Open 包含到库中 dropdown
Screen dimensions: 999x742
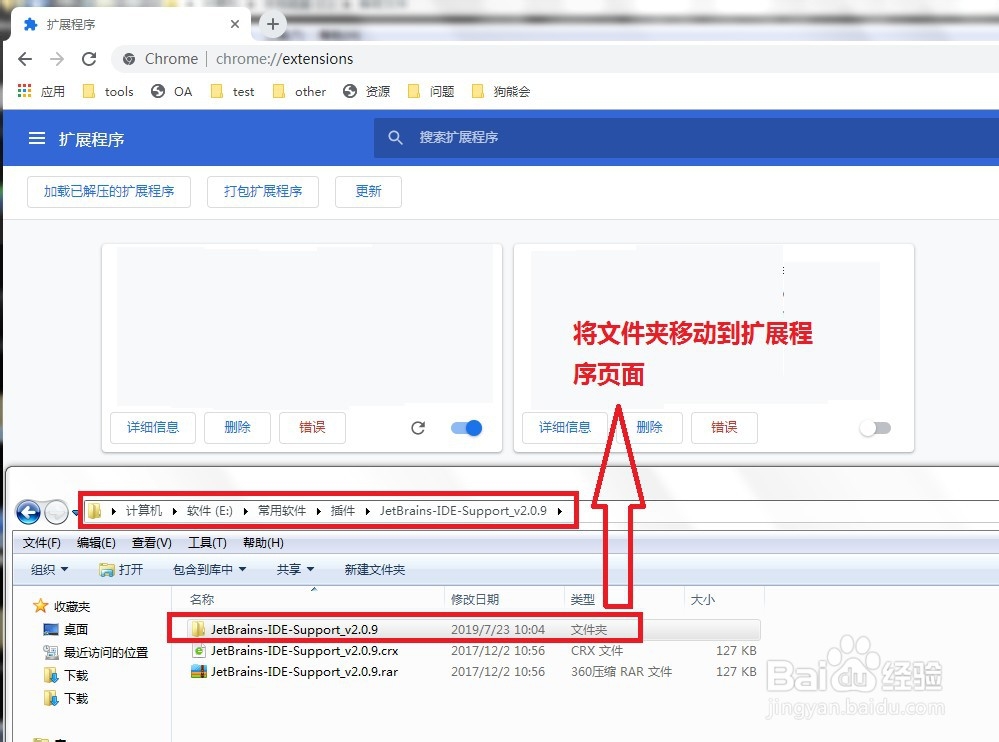pos(209,569)
